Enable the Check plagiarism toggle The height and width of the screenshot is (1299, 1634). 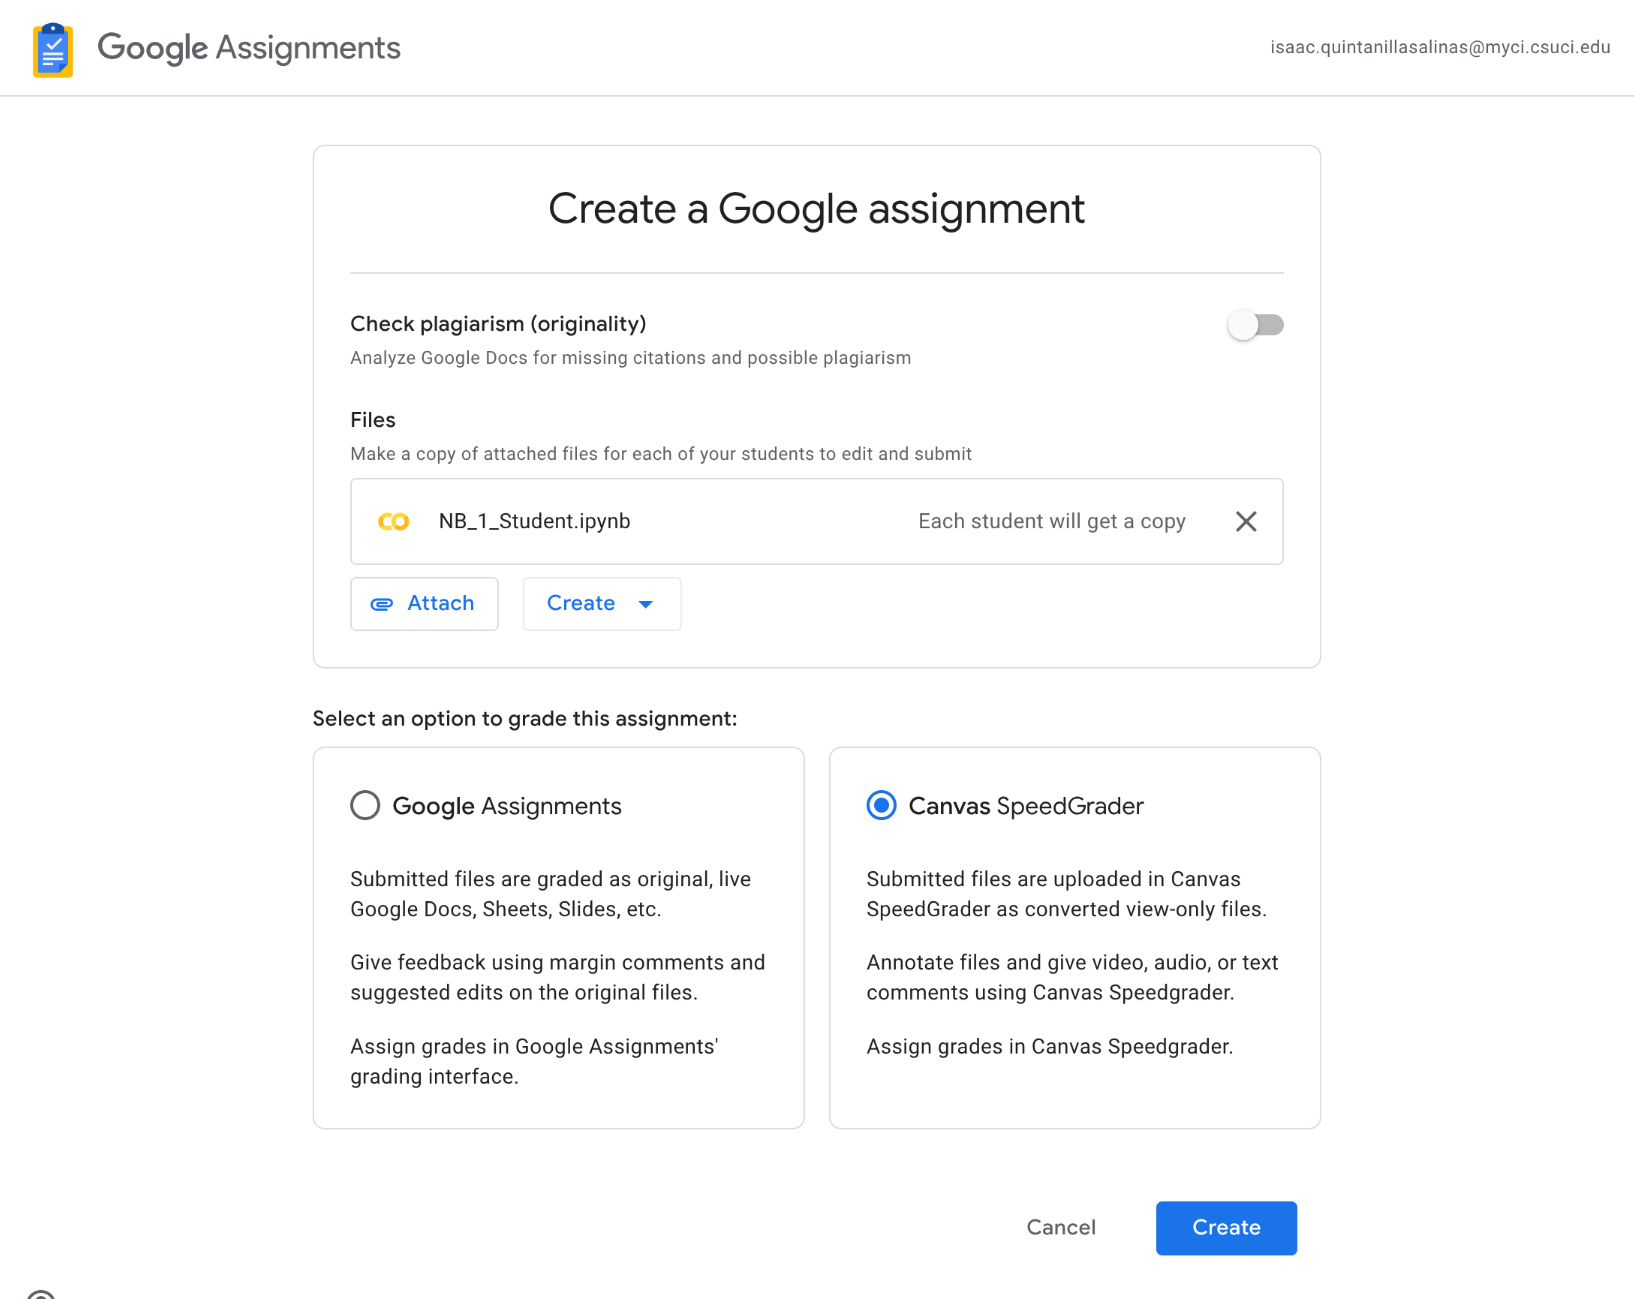click(x=1255, y=325)
